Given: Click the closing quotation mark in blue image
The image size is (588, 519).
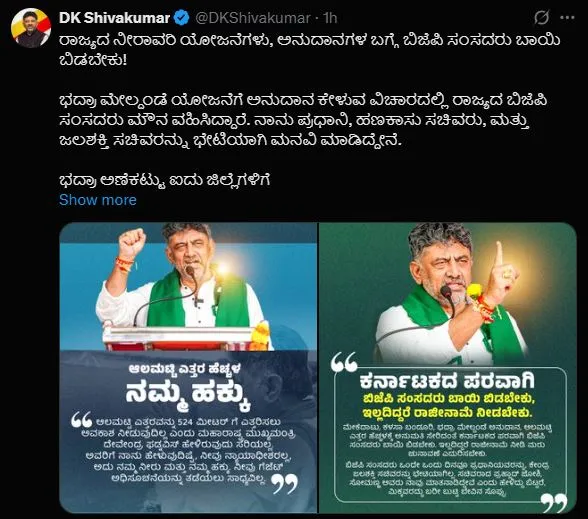Looking at the screenshot, I should [x=285, y=483].
